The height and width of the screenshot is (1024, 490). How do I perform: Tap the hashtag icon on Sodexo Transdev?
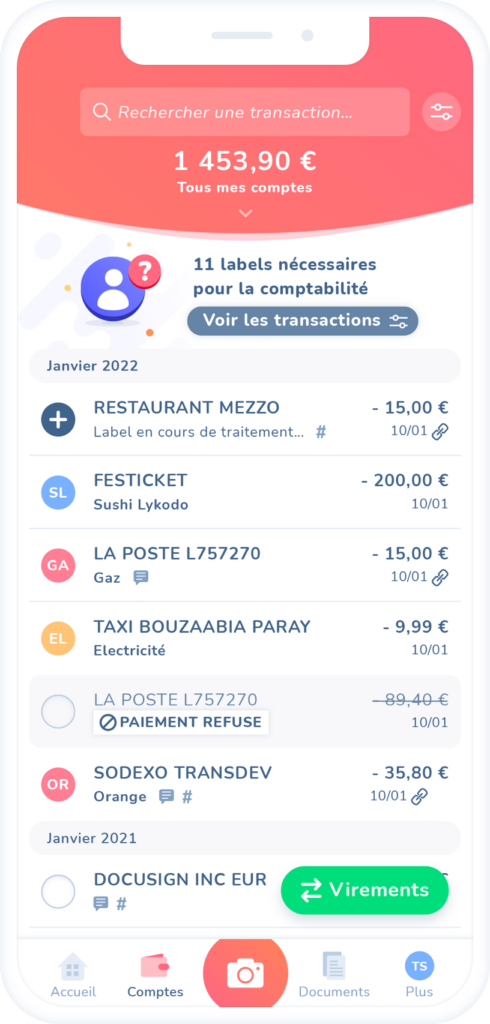pyautogui.click(x=187, y=797)
